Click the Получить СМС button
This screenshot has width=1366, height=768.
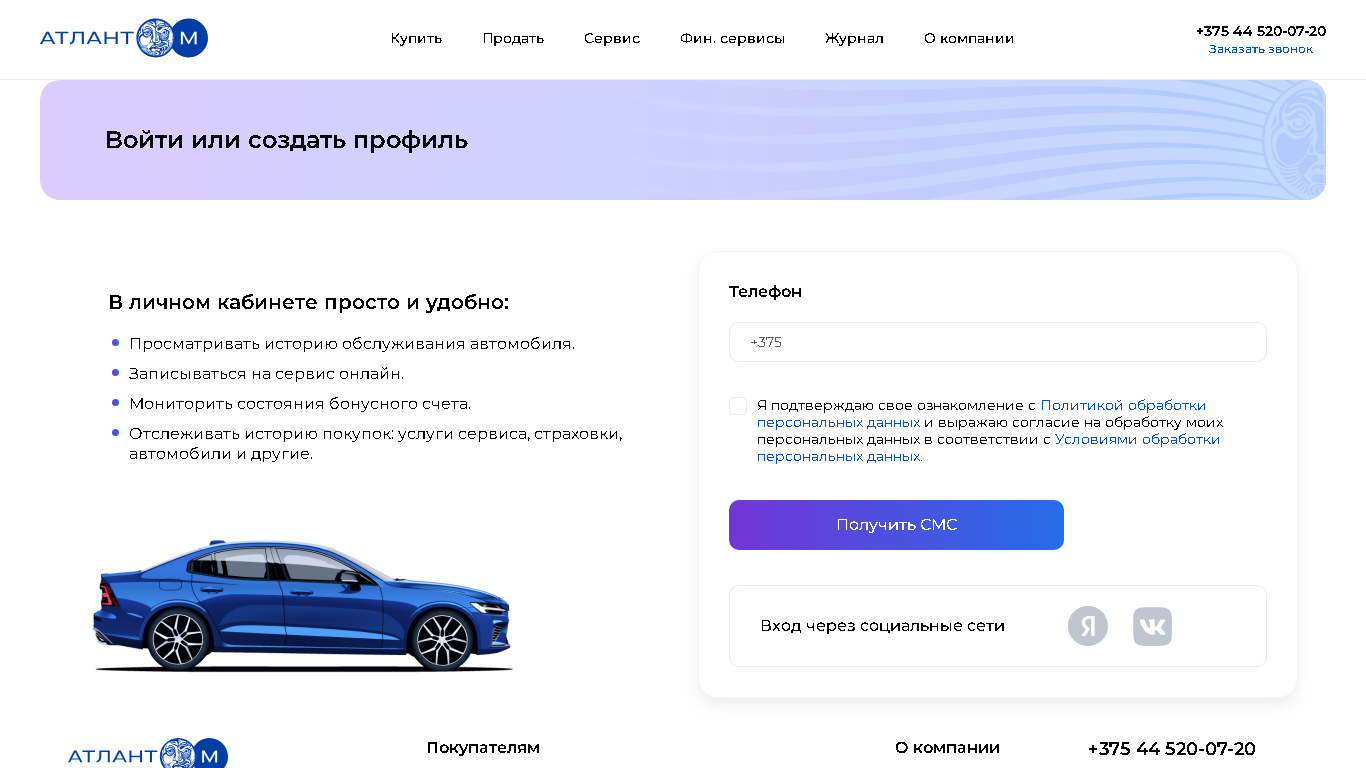[896, 525]
